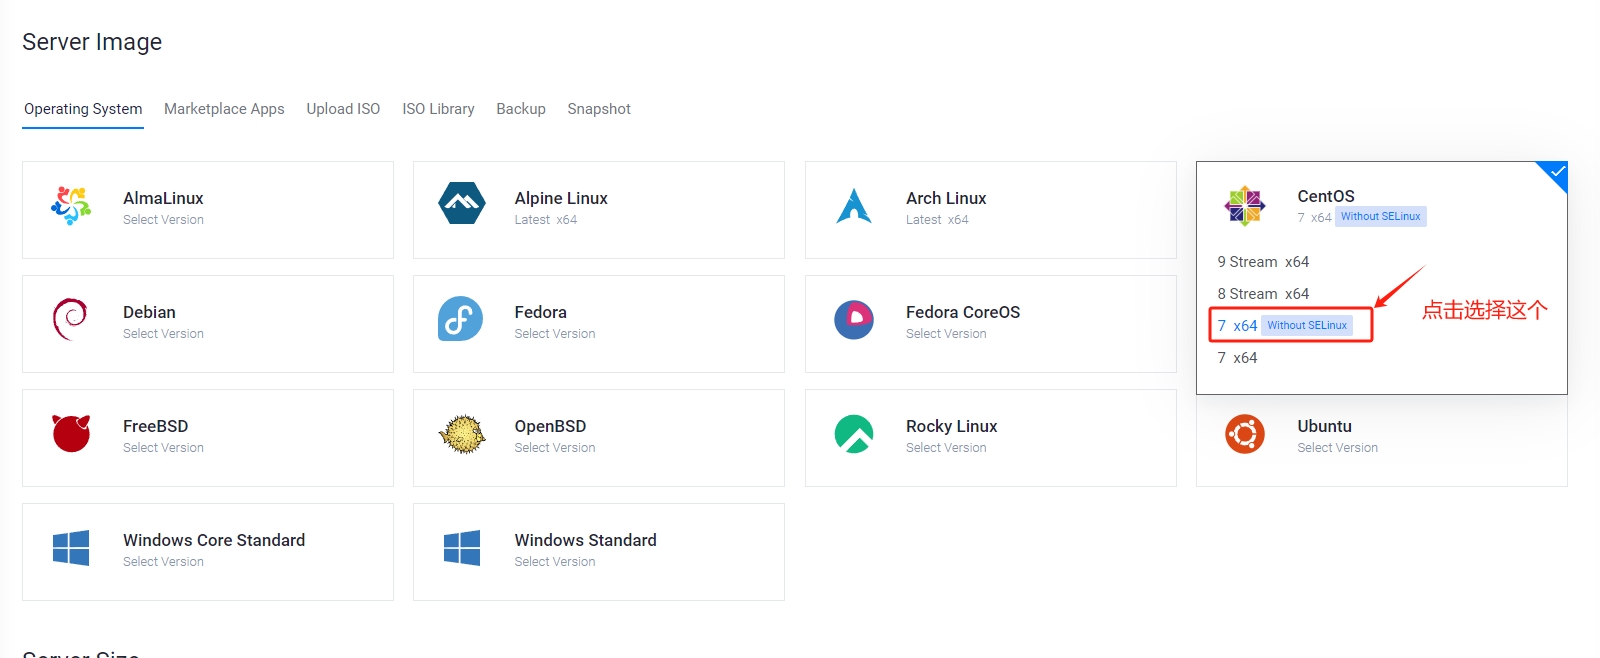Click the selected checkmark on CentOS card
Screen dimensions: 1600x658
tap(1556, 172)
